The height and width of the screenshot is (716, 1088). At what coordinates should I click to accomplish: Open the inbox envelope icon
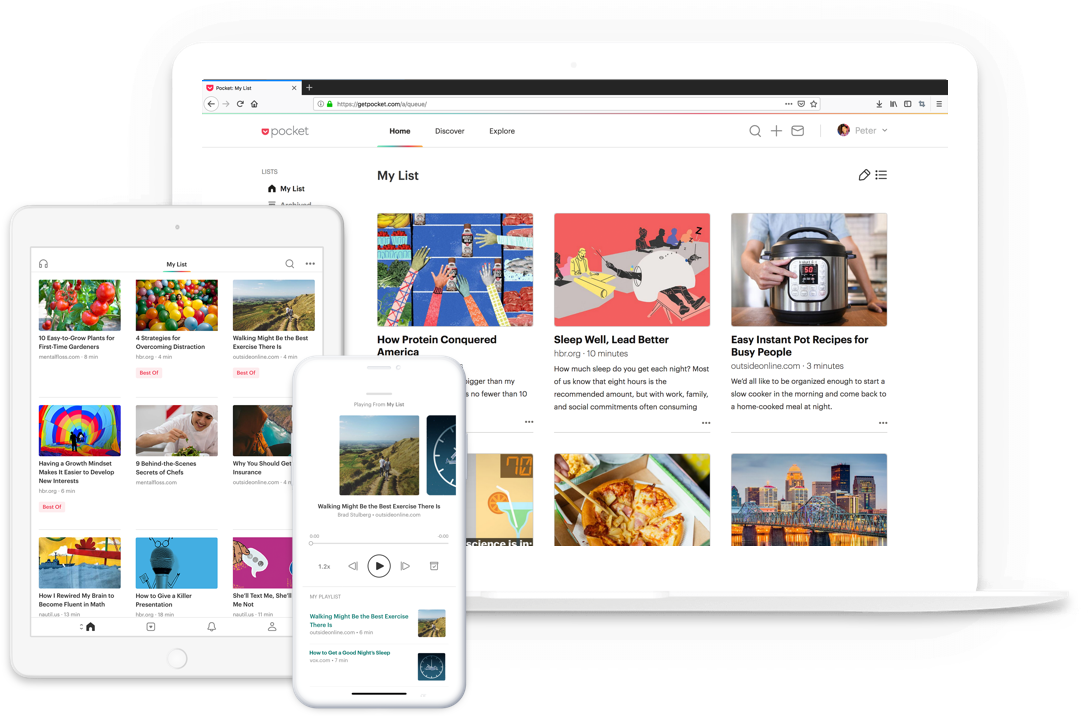797,131
